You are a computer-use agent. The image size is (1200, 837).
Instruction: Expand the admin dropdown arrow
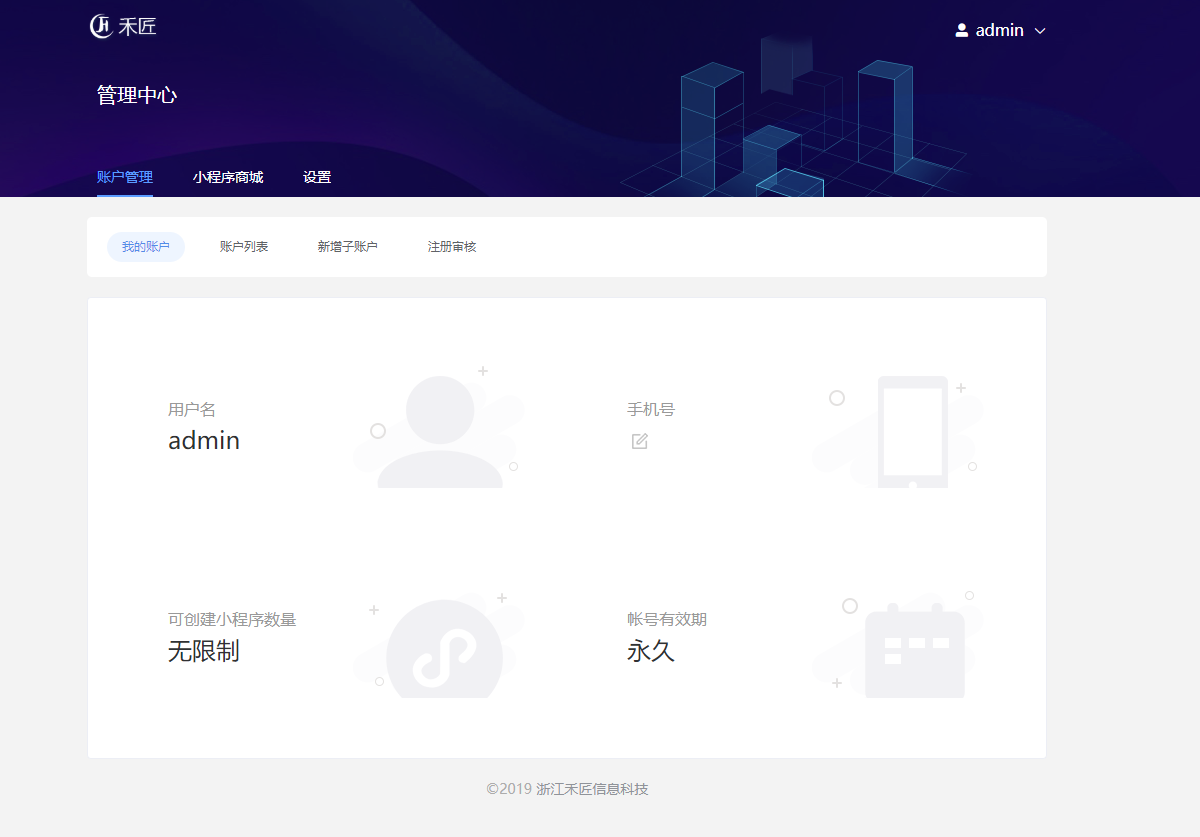click(1040, 31)
